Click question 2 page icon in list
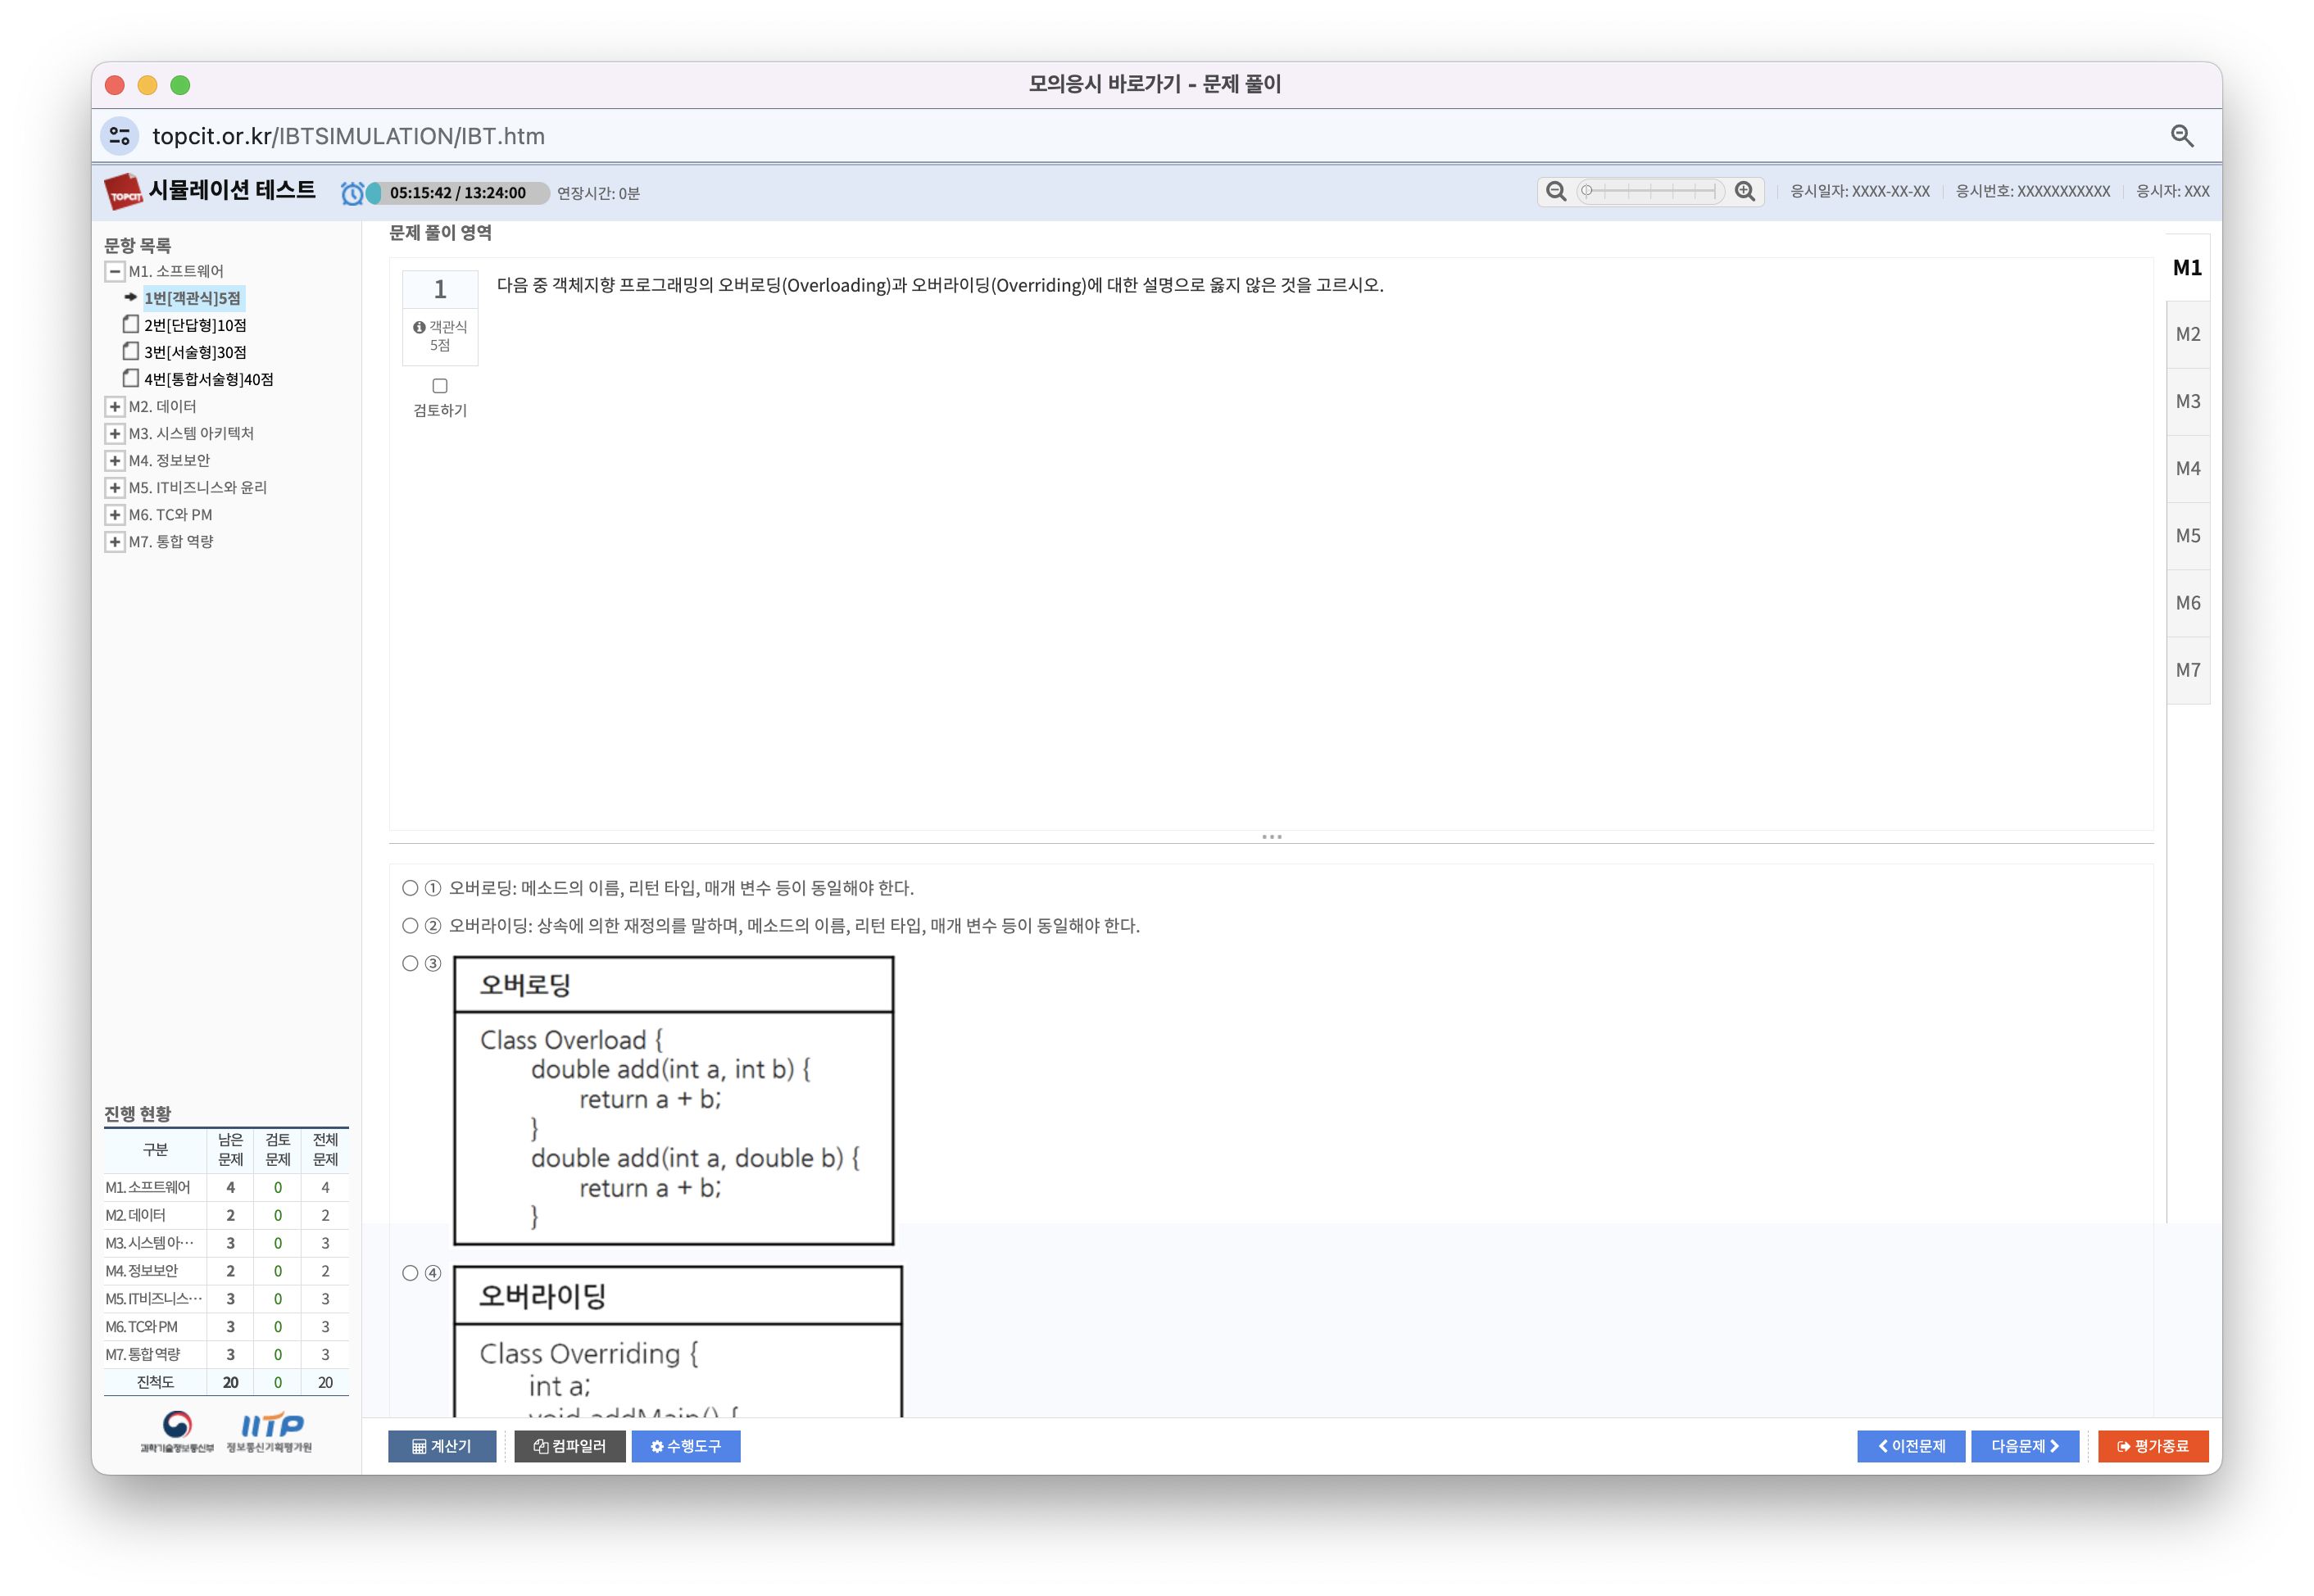 (x=130, y=324)
